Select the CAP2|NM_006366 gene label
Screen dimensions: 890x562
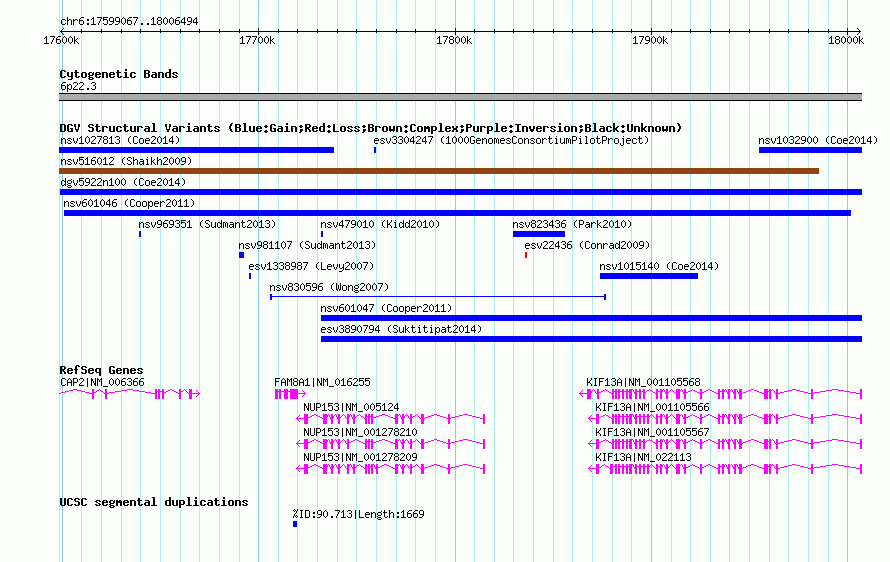[x=102, y=383]
